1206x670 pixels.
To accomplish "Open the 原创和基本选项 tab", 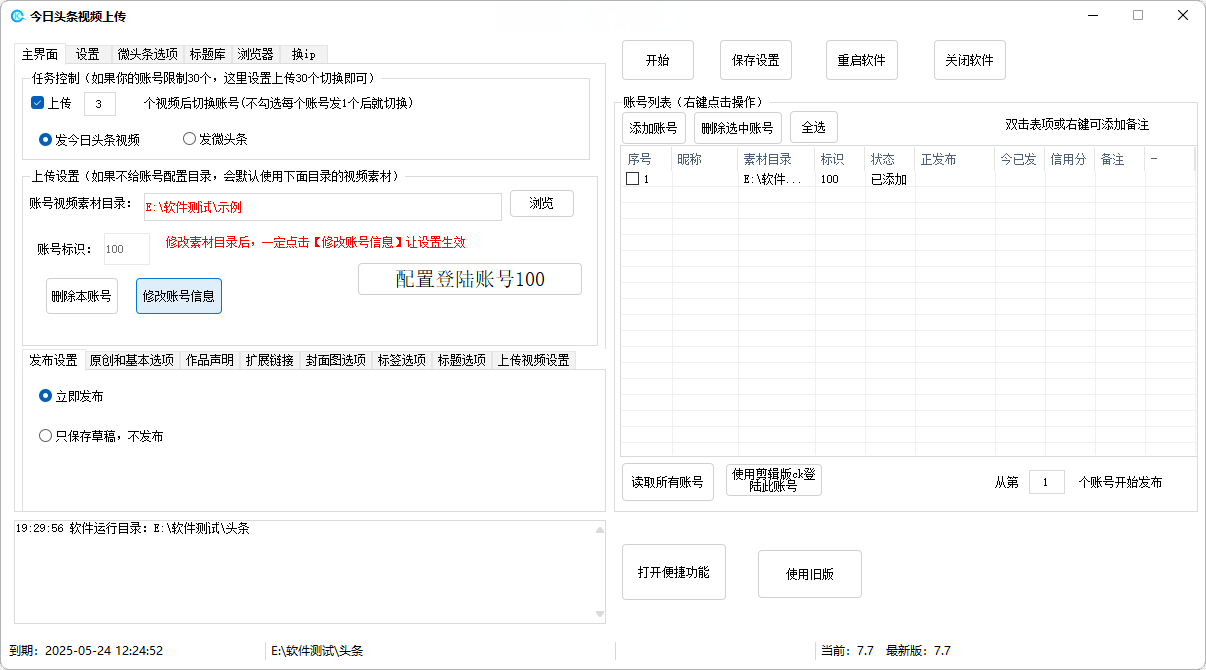I will pos(132,361).
